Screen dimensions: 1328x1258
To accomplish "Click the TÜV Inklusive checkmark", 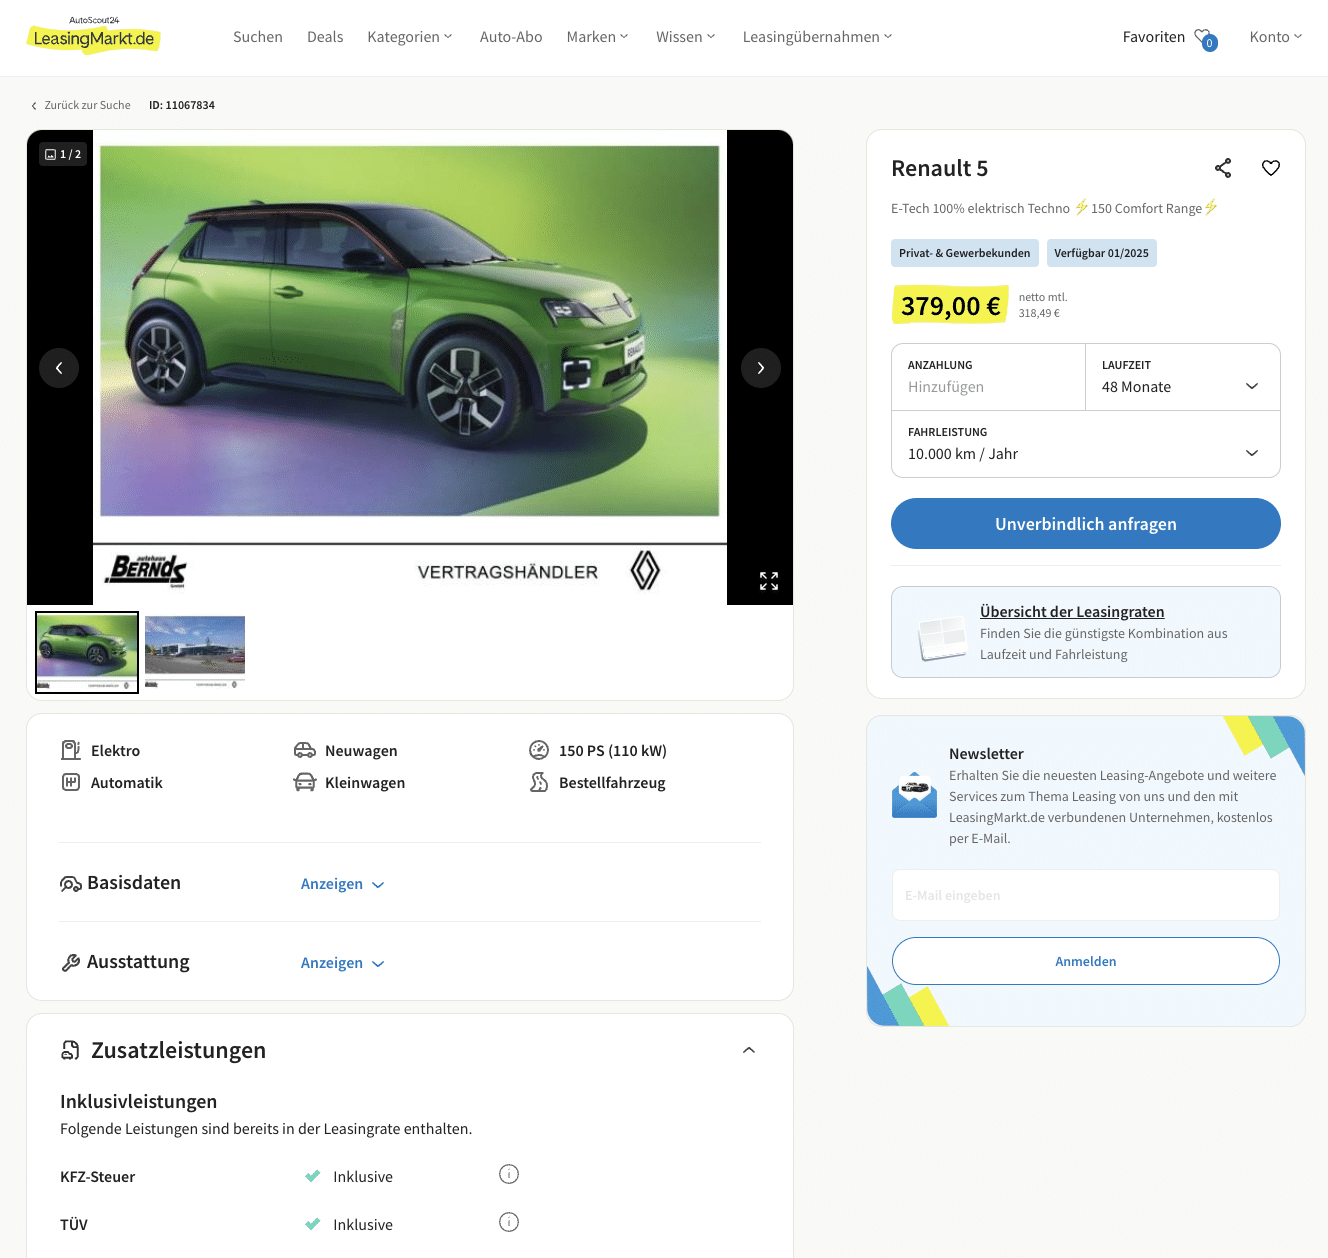I will point(313,1224).
